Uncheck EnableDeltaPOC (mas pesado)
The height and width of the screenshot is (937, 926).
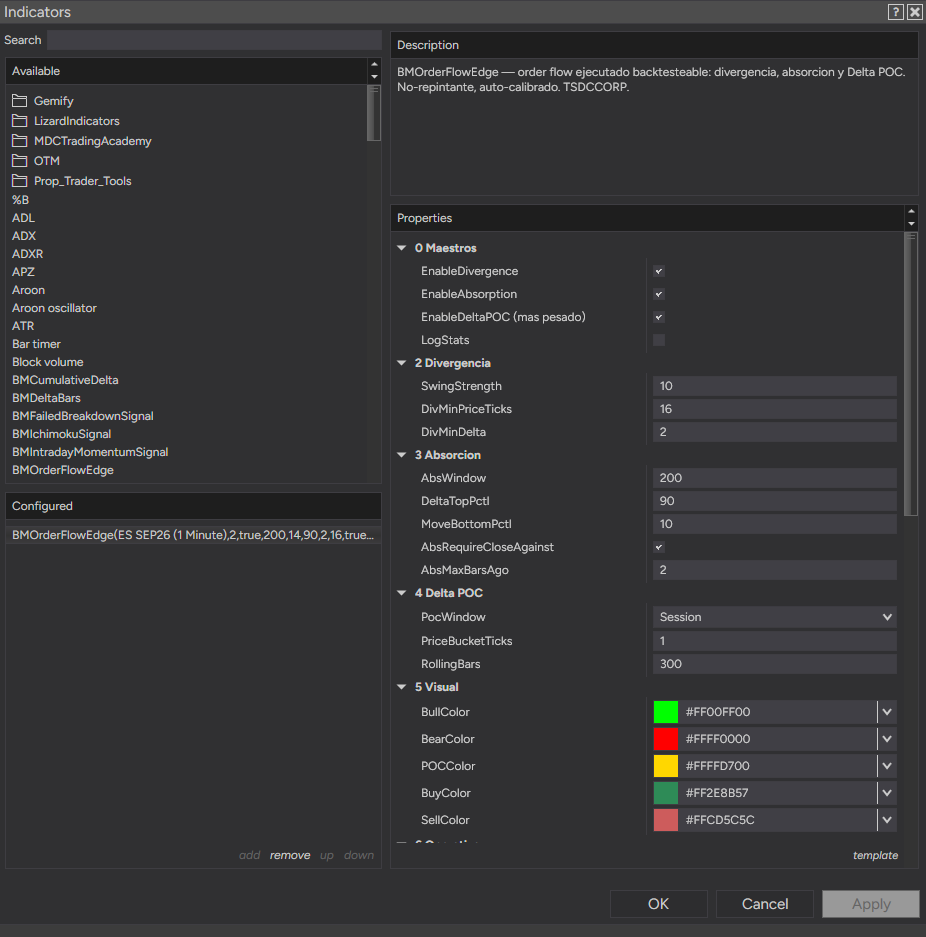click(x=659, y=317)
